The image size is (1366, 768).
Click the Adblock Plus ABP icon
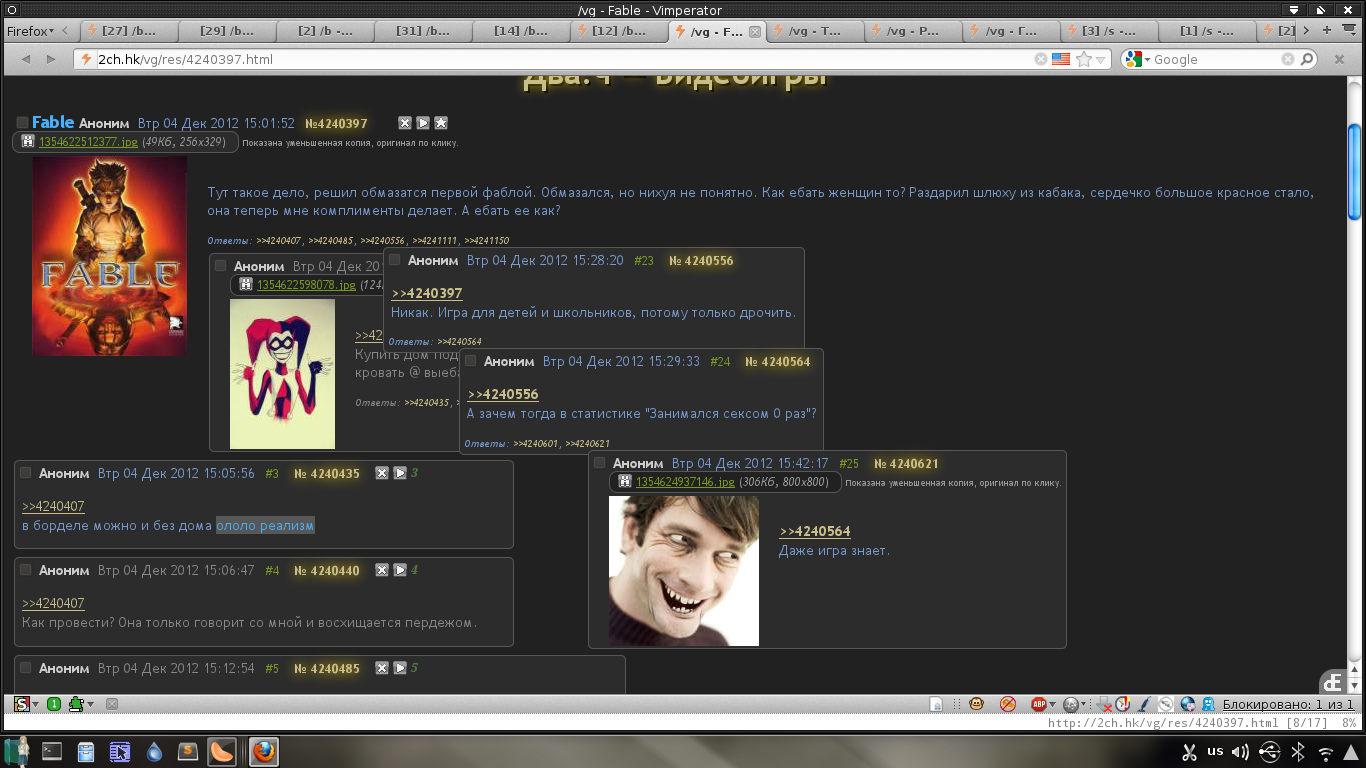tap(1039, 704)
